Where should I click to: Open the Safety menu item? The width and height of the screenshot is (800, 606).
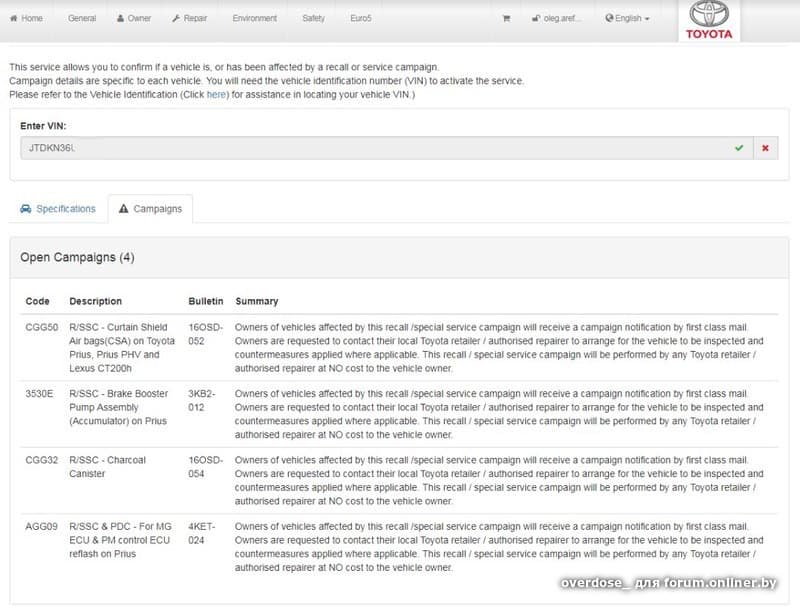(x=313, y=18)
